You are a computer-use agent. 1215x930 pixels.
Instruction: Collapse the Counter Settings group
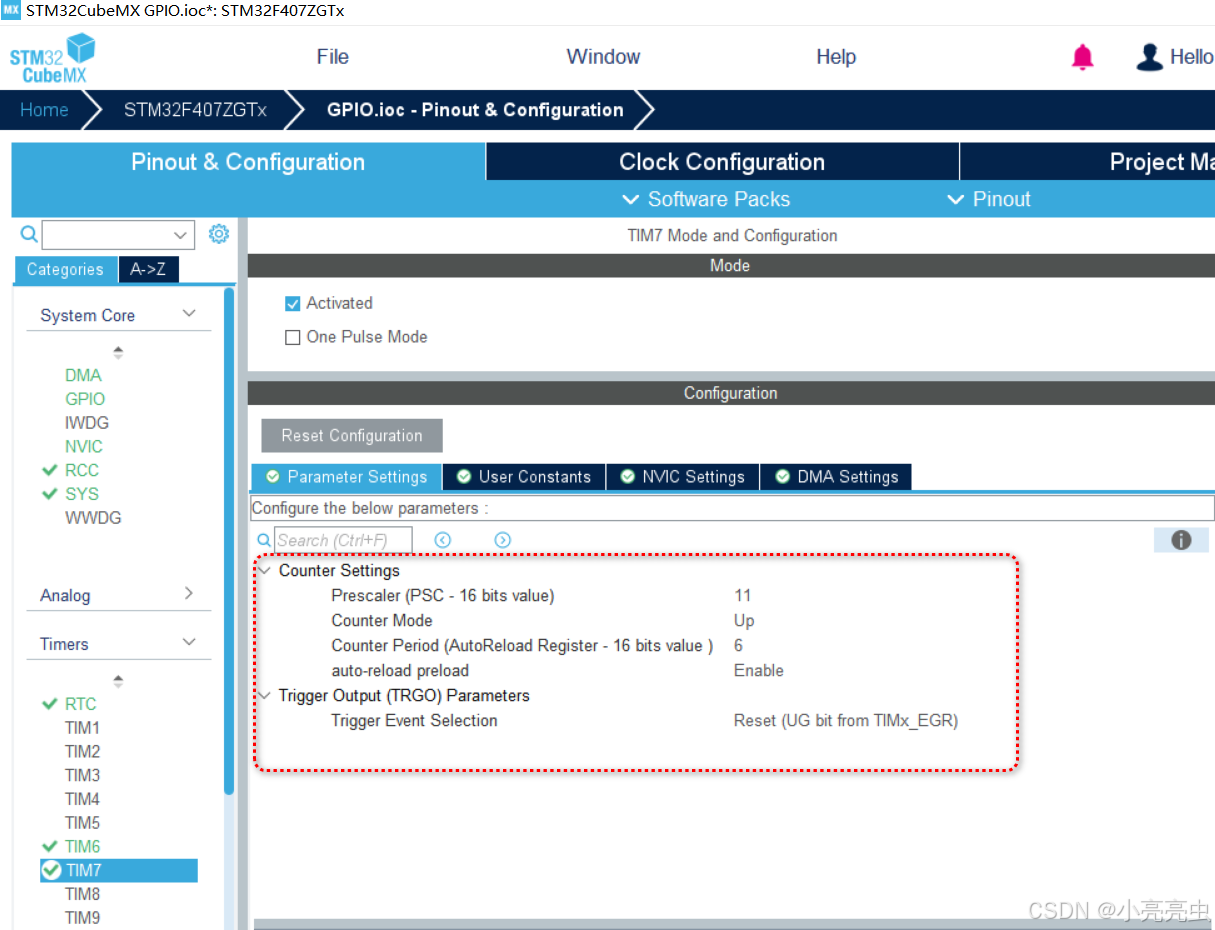coord(264,570)
